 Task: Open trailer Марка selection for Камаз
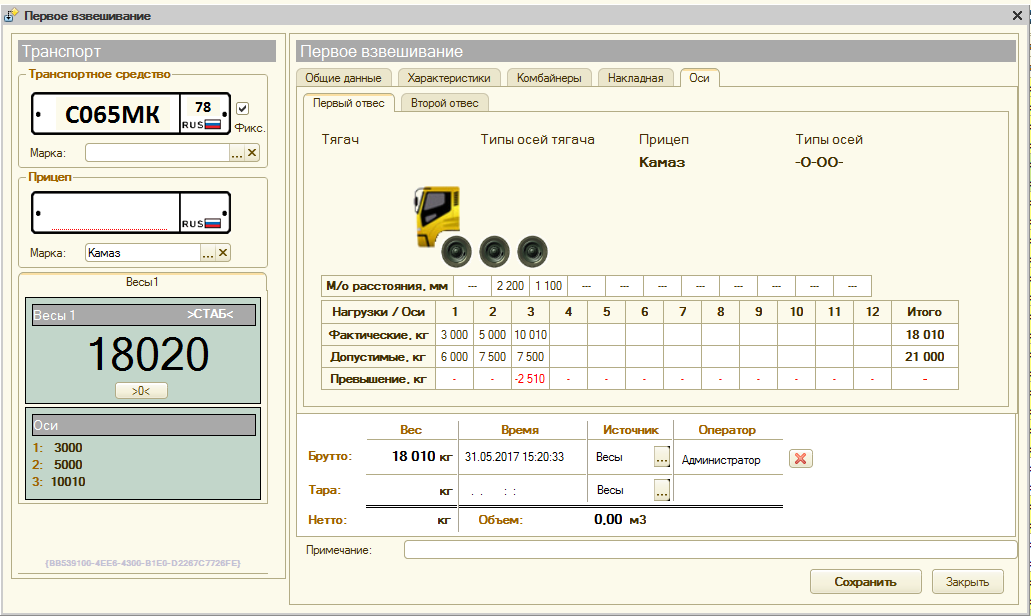point(208,253)
